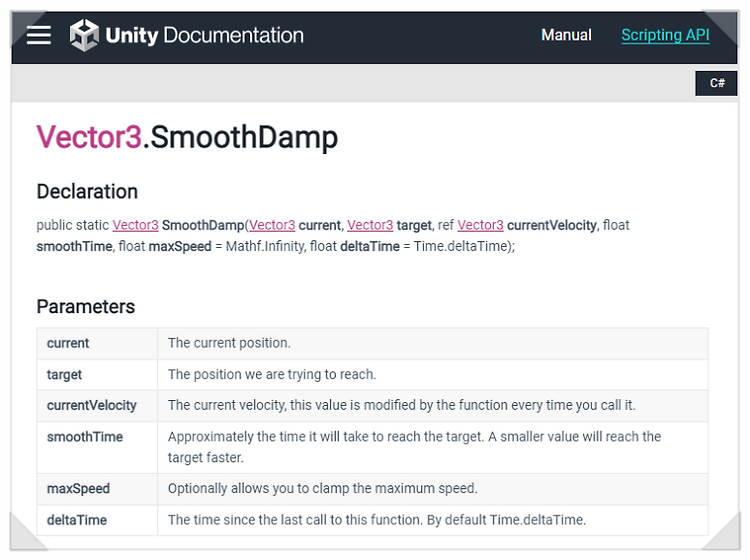Select the 'smoothTime' parameter name cell
Image resolution: width=750 pixels, height=560 pixels.
coord(97,448)
